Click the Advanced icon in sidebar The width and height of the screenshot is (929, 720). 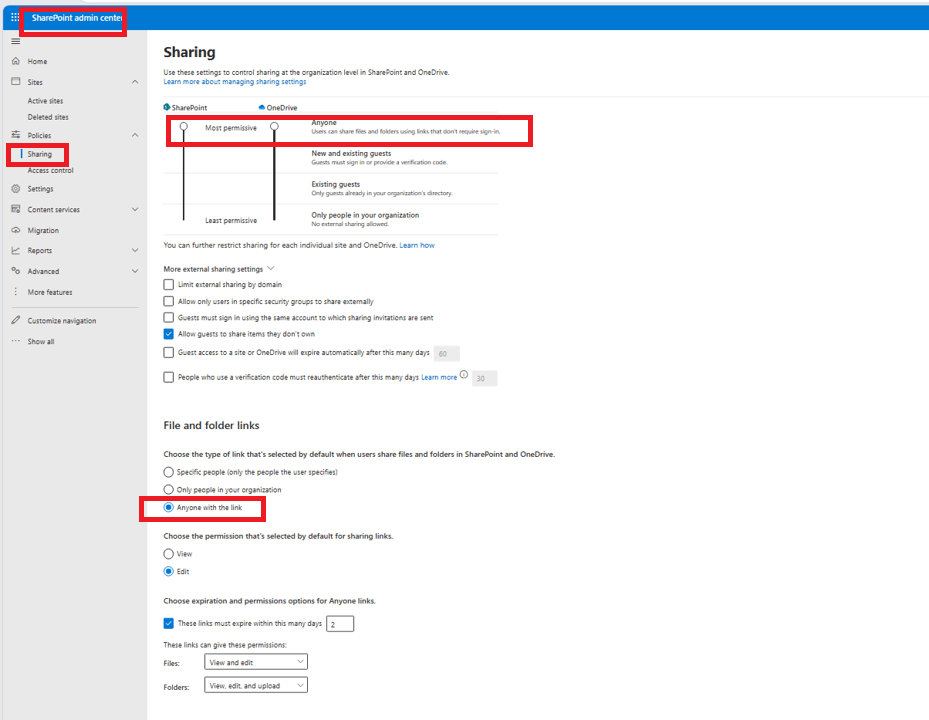(x=15, y=271)
